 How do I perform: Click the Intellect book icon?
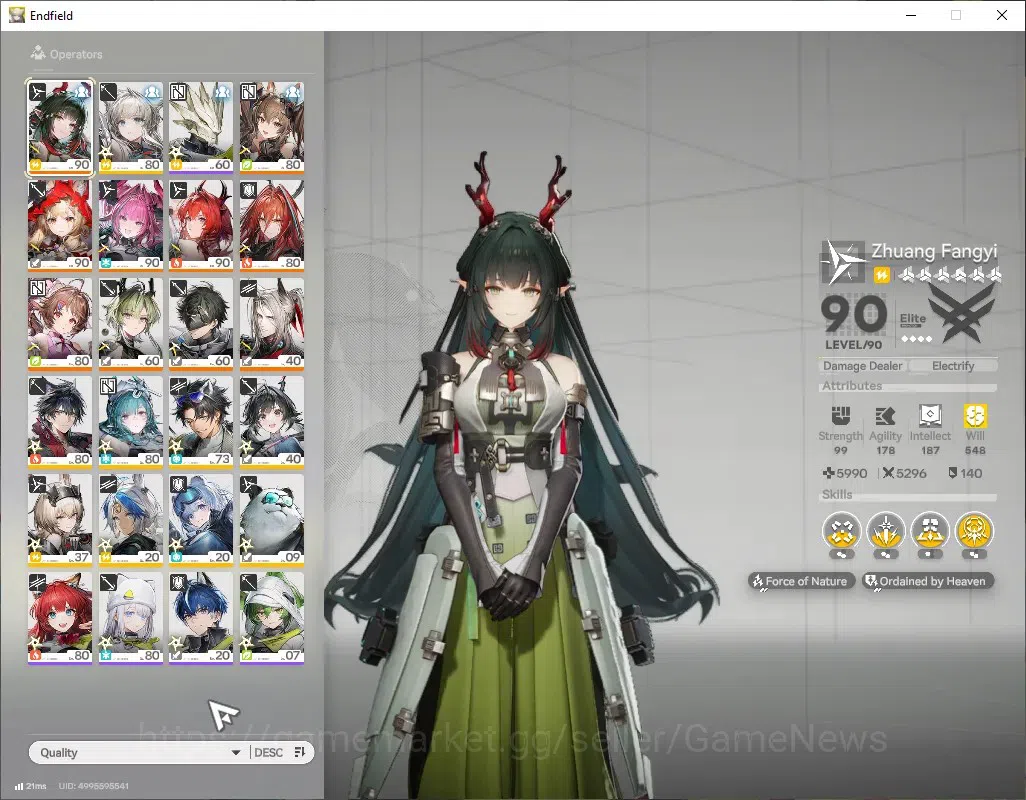pos(930,415)
